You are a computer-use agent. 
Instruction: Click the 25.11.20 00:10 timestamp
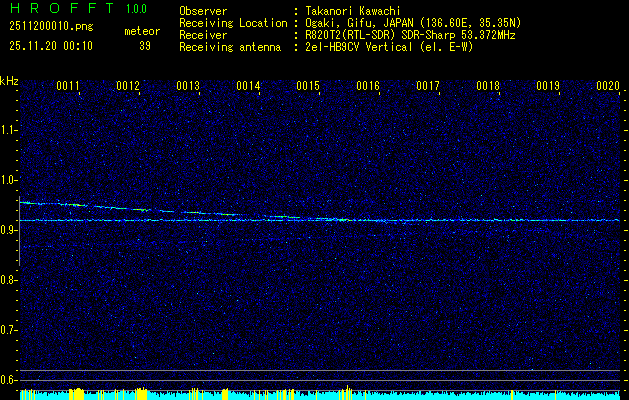point(51,46)
